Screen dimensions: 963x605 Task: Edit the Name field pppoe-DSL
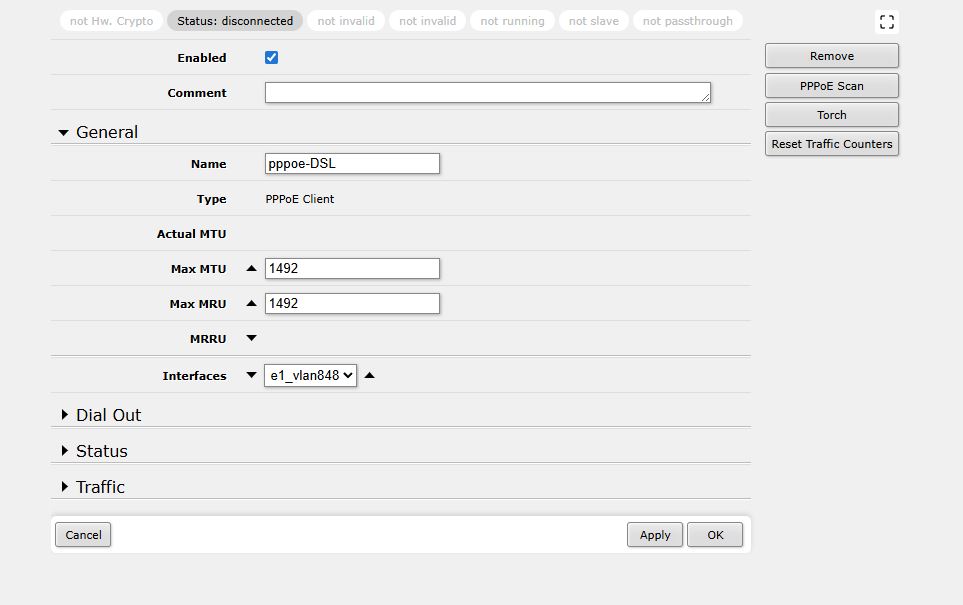(353, 163)
